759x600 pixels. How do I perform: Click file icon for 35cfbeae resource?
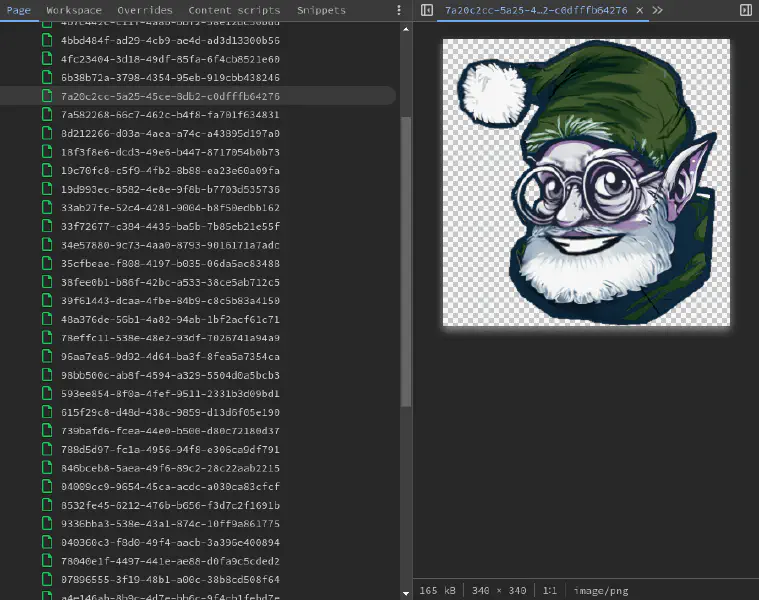click(x=46, y=264)
